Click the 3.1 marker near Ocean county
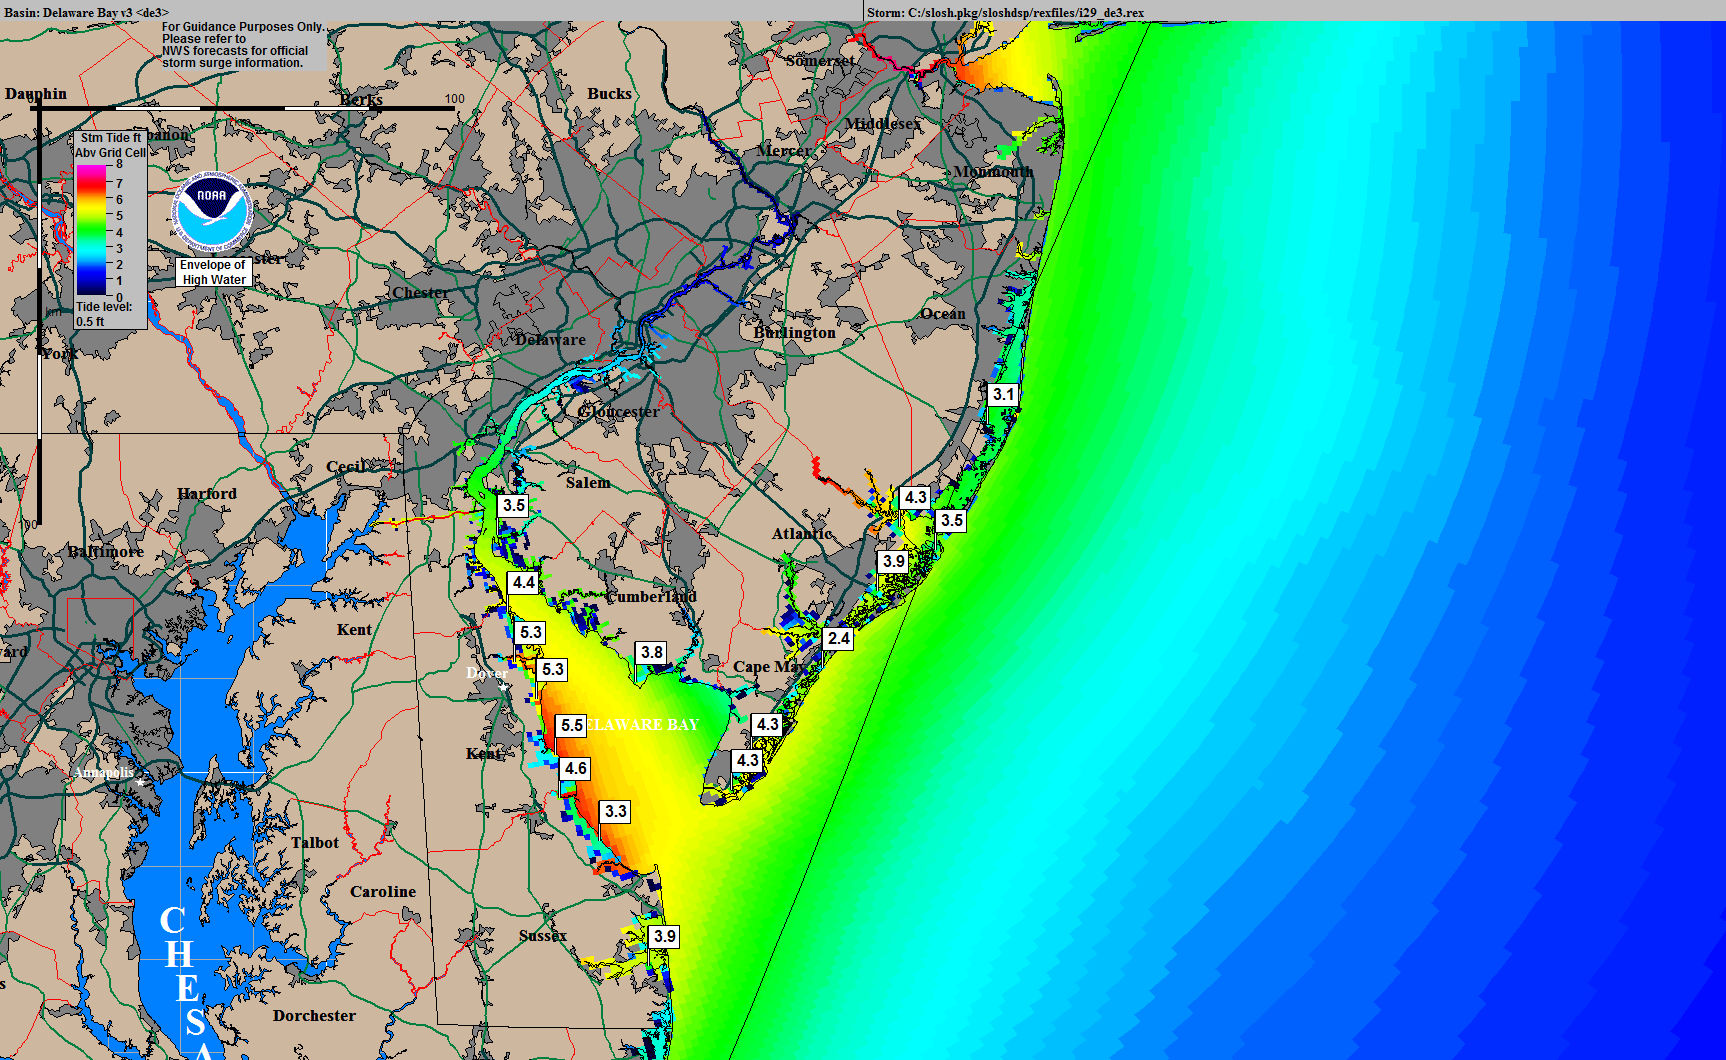Image resolution: width=1726 pixels, height=1060 pixels. point(1003,395)
